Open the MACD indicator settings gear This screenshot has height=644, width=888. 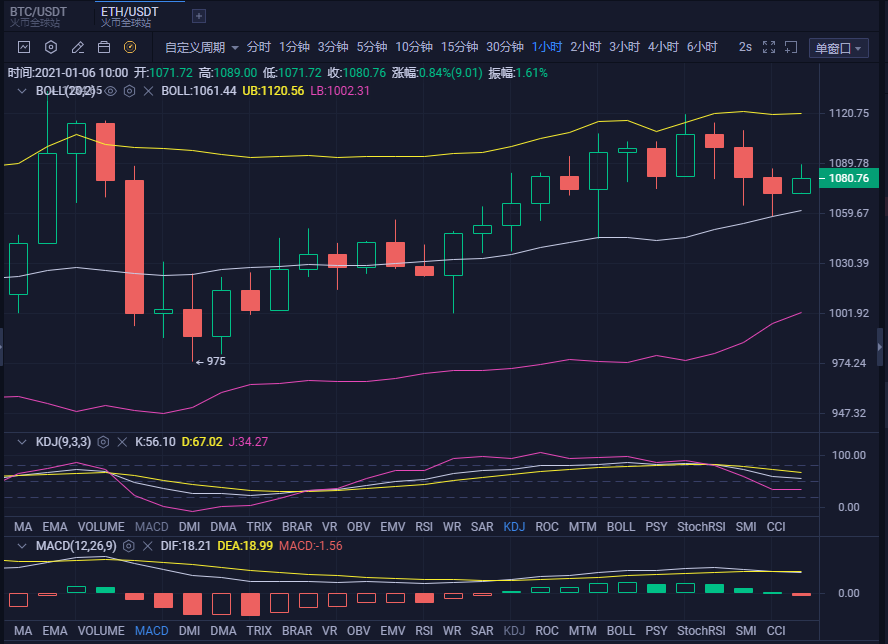tap(130, 546)
